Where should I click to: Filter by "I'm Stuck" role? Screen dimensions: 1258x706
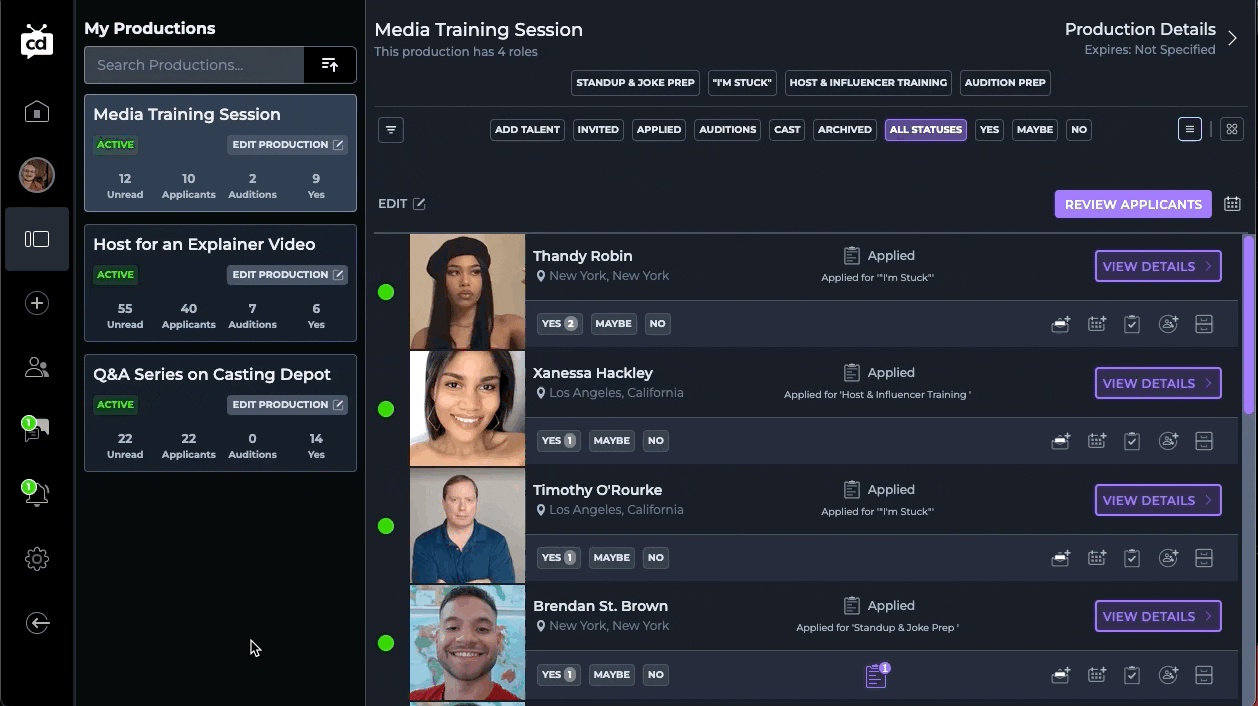(x=742, y=83)
